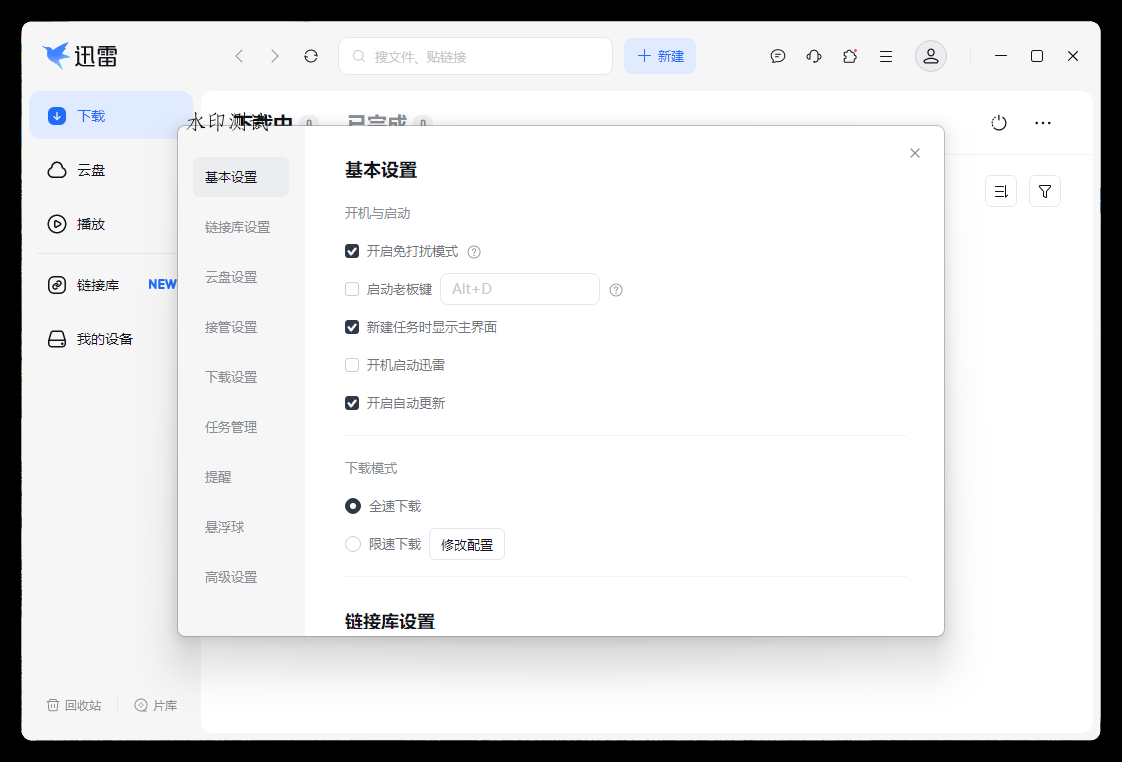Select 全速下载 radio button
The image size is (1122, 762).
[353, 506]
